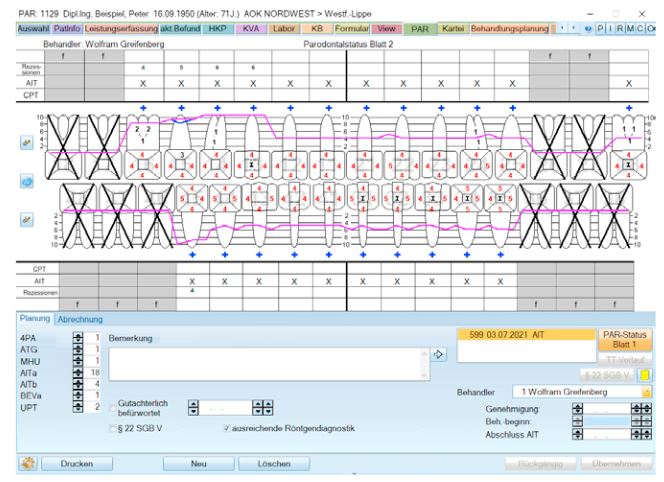664x482 pixels.
Task: Expand the Behandler dropdown list
Action: pyautogui.click(x=646, y=392)
